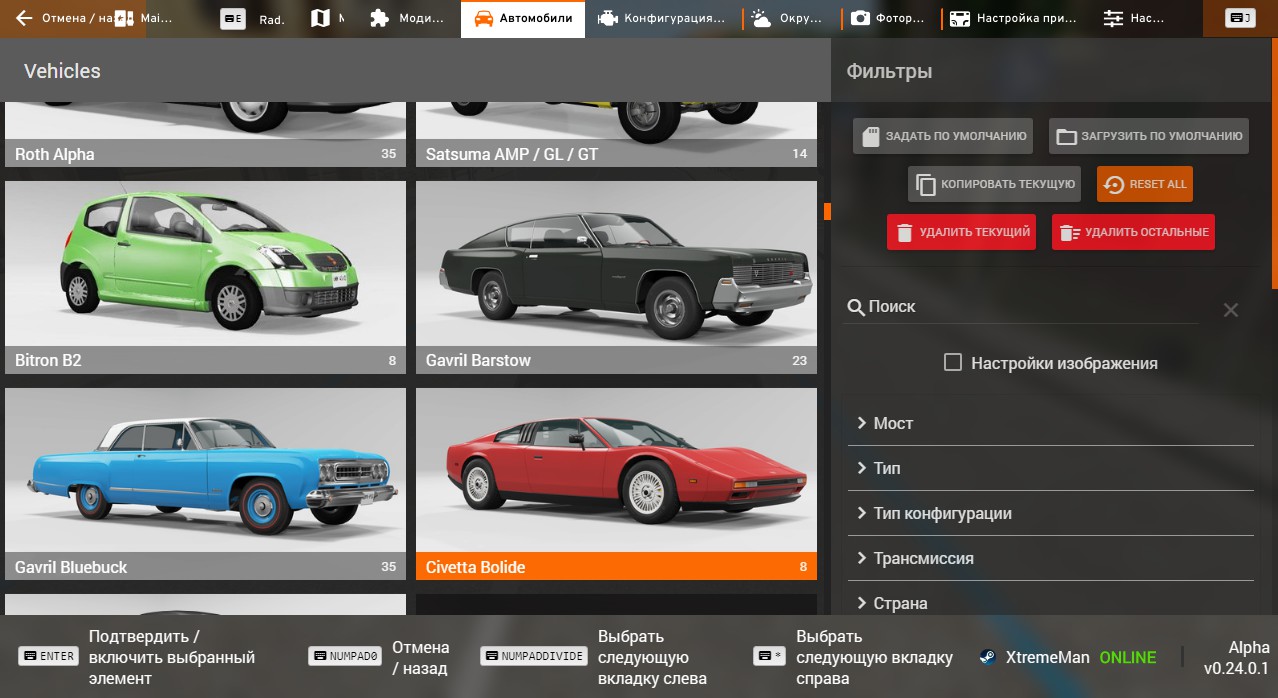The width and height of the screenshot is (1278, 698).
Task: Click the XtremeMan username
Action: coord(1046,657)
